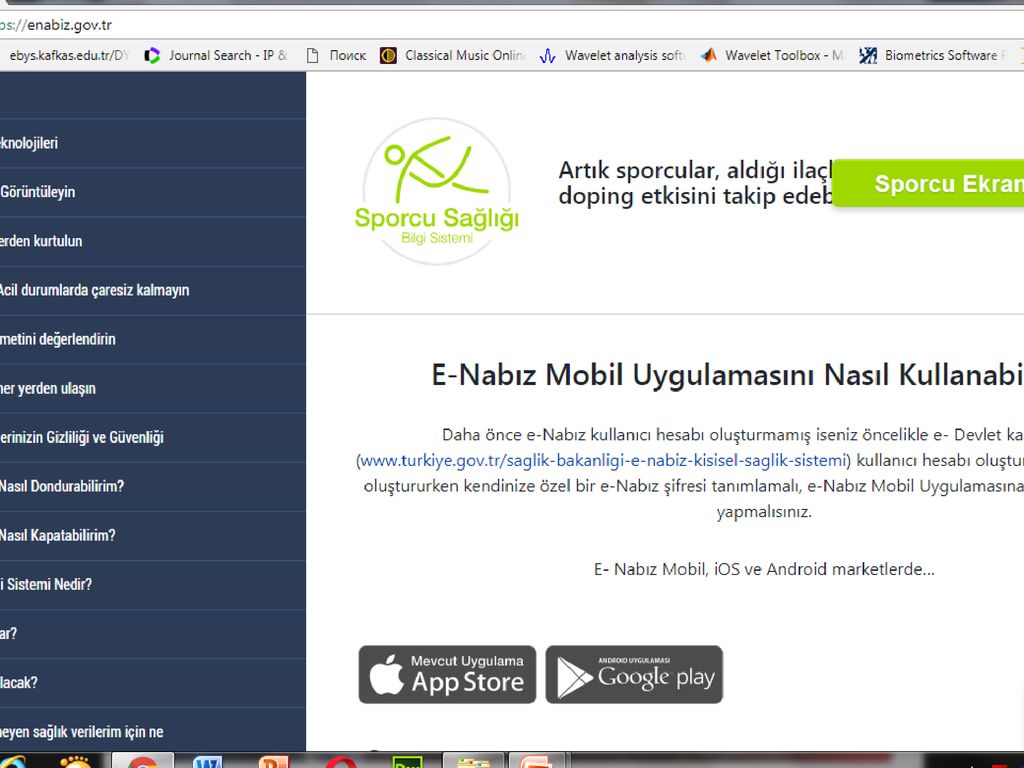1024x768 pixels.
Task: Click text 'E- Nabız Mobil, iOS ve Android marketlerde...'
Action: pos(764,569)
